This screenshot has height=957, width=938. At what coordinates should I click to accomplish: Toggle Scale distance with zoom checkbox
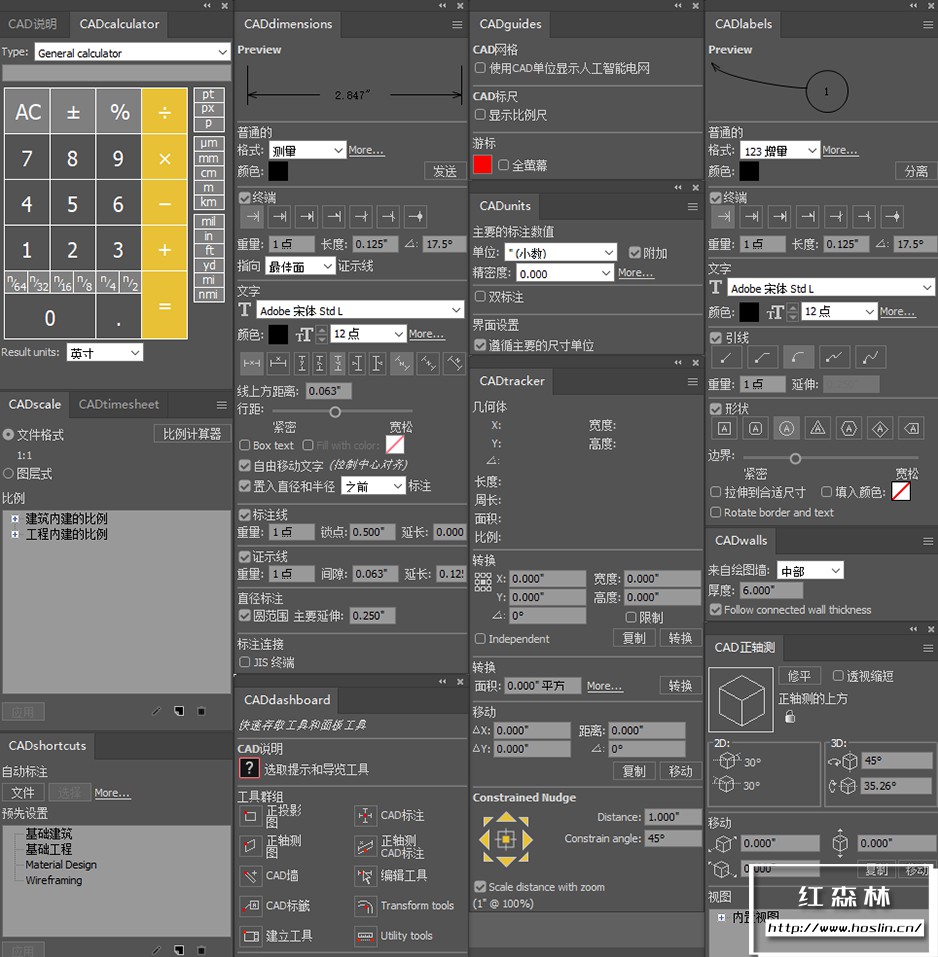point(480,887)
